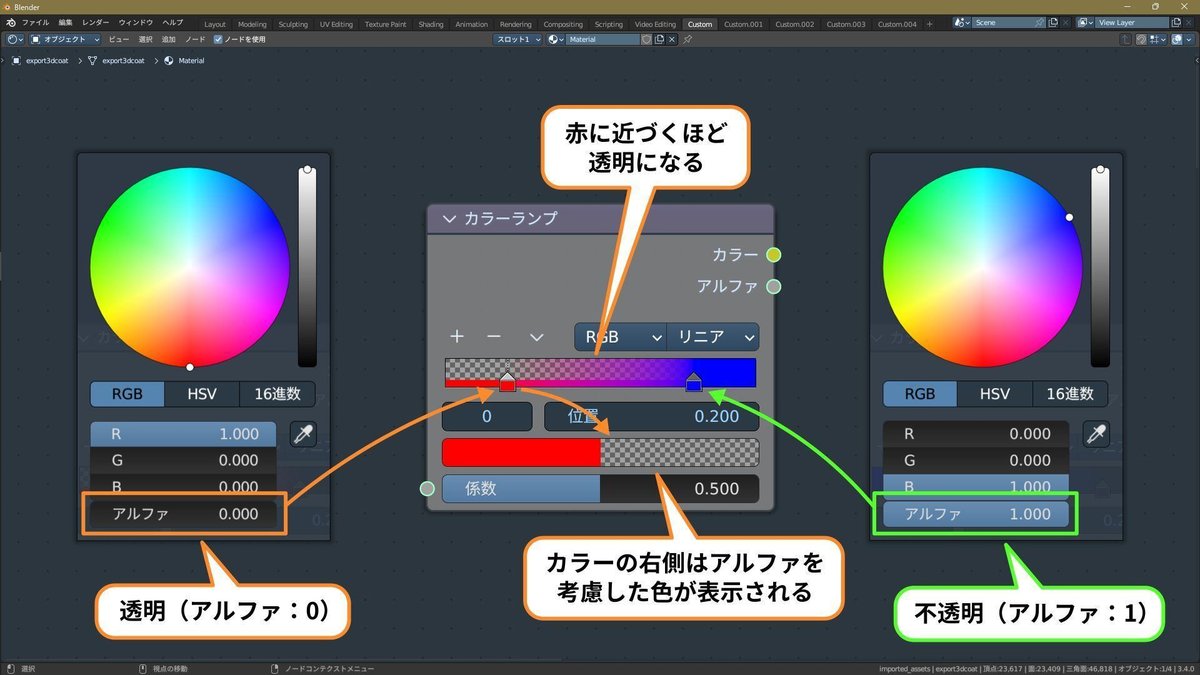Open the リニア interpolation dropdown
Image resolution: width=1200 pixels, height=675 pixels.
click(713, 336)
